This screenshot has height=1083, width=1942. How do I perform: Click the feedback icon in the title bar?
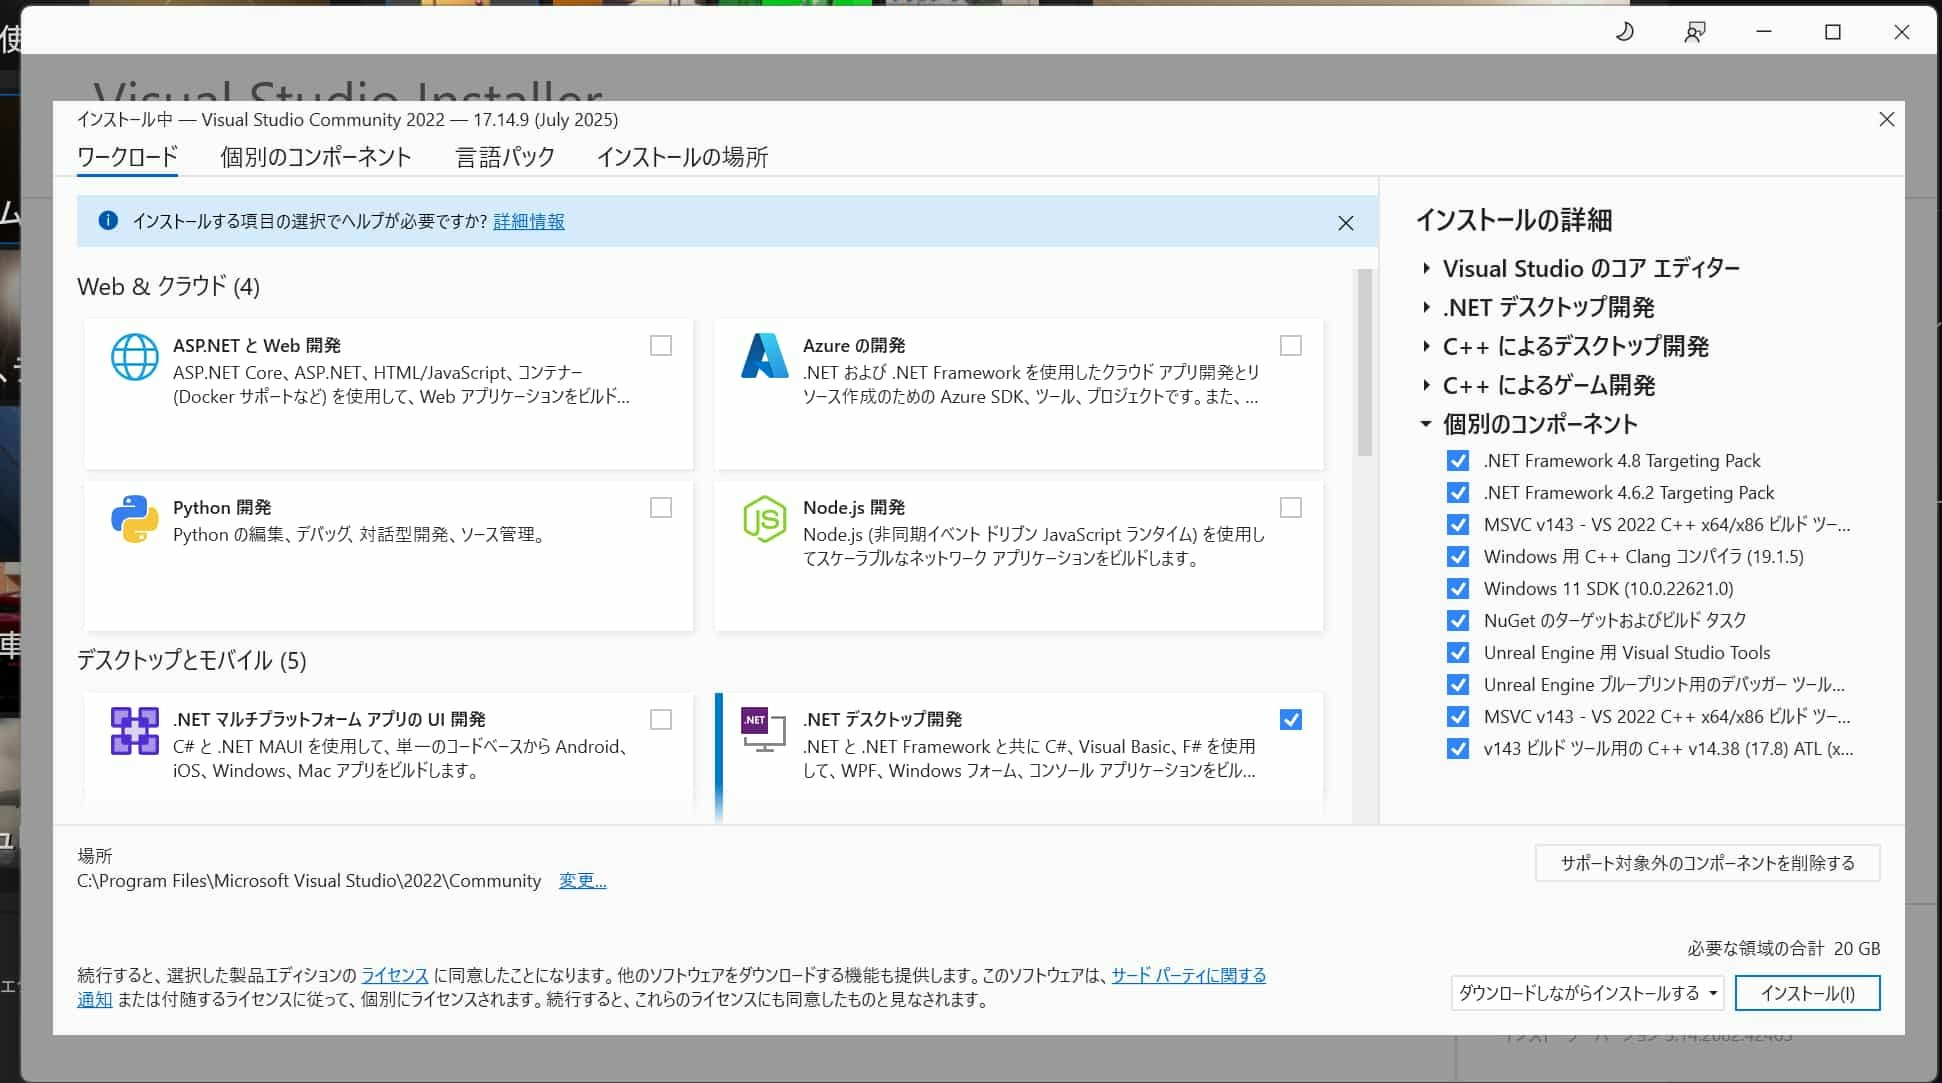coord(1693,32)
